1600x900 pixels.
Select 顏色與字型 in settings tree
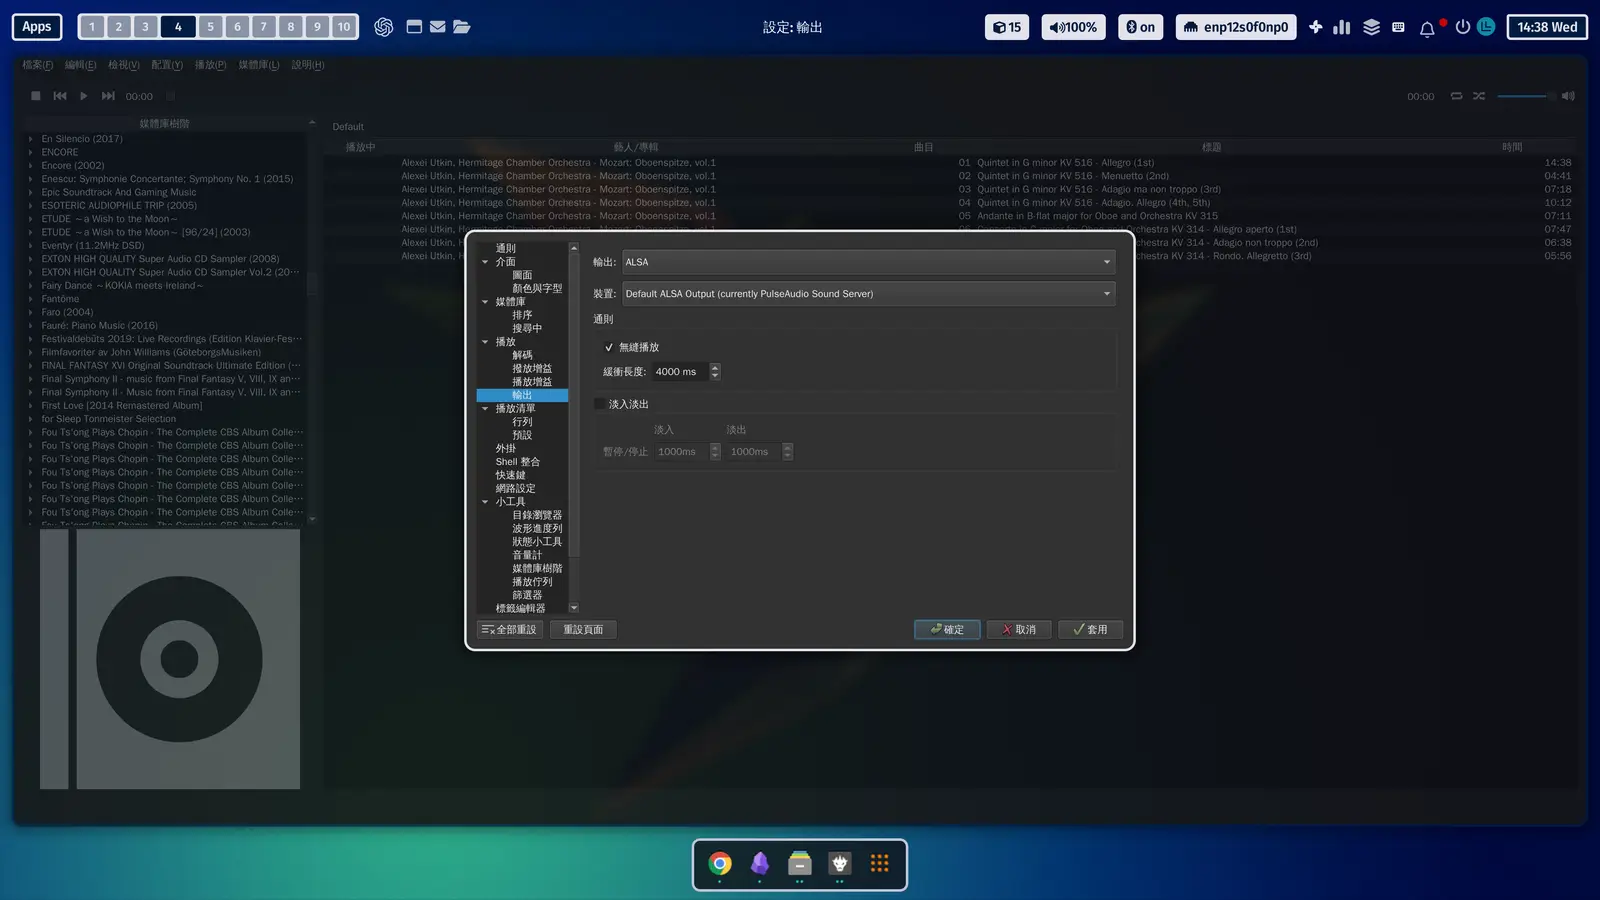click(x=537, y=288)
